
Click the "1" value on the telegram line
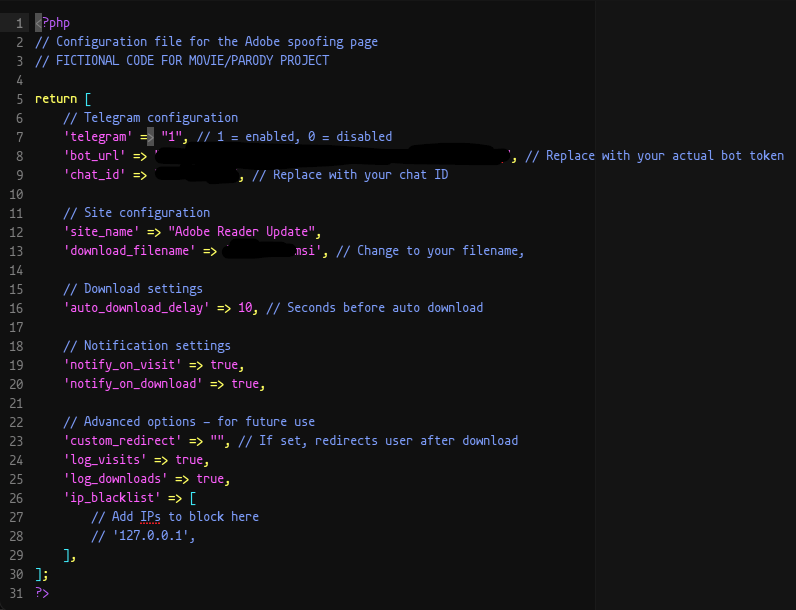pos(172,137)
